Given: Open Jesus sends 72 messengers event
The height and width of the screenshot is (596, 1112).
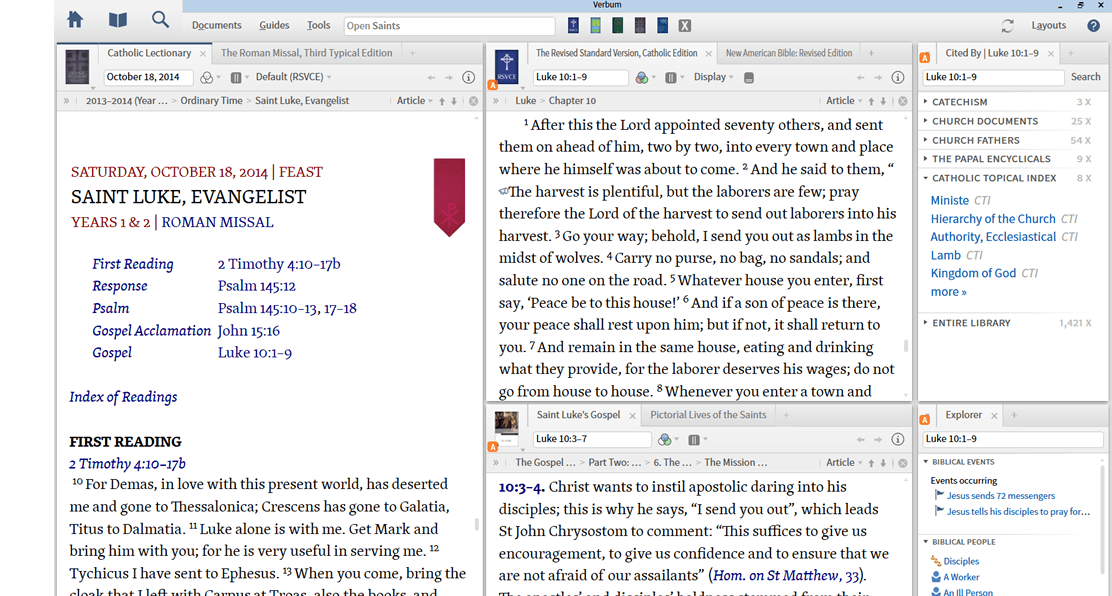Looking at the screenshot, I should tap(1001, 496).
